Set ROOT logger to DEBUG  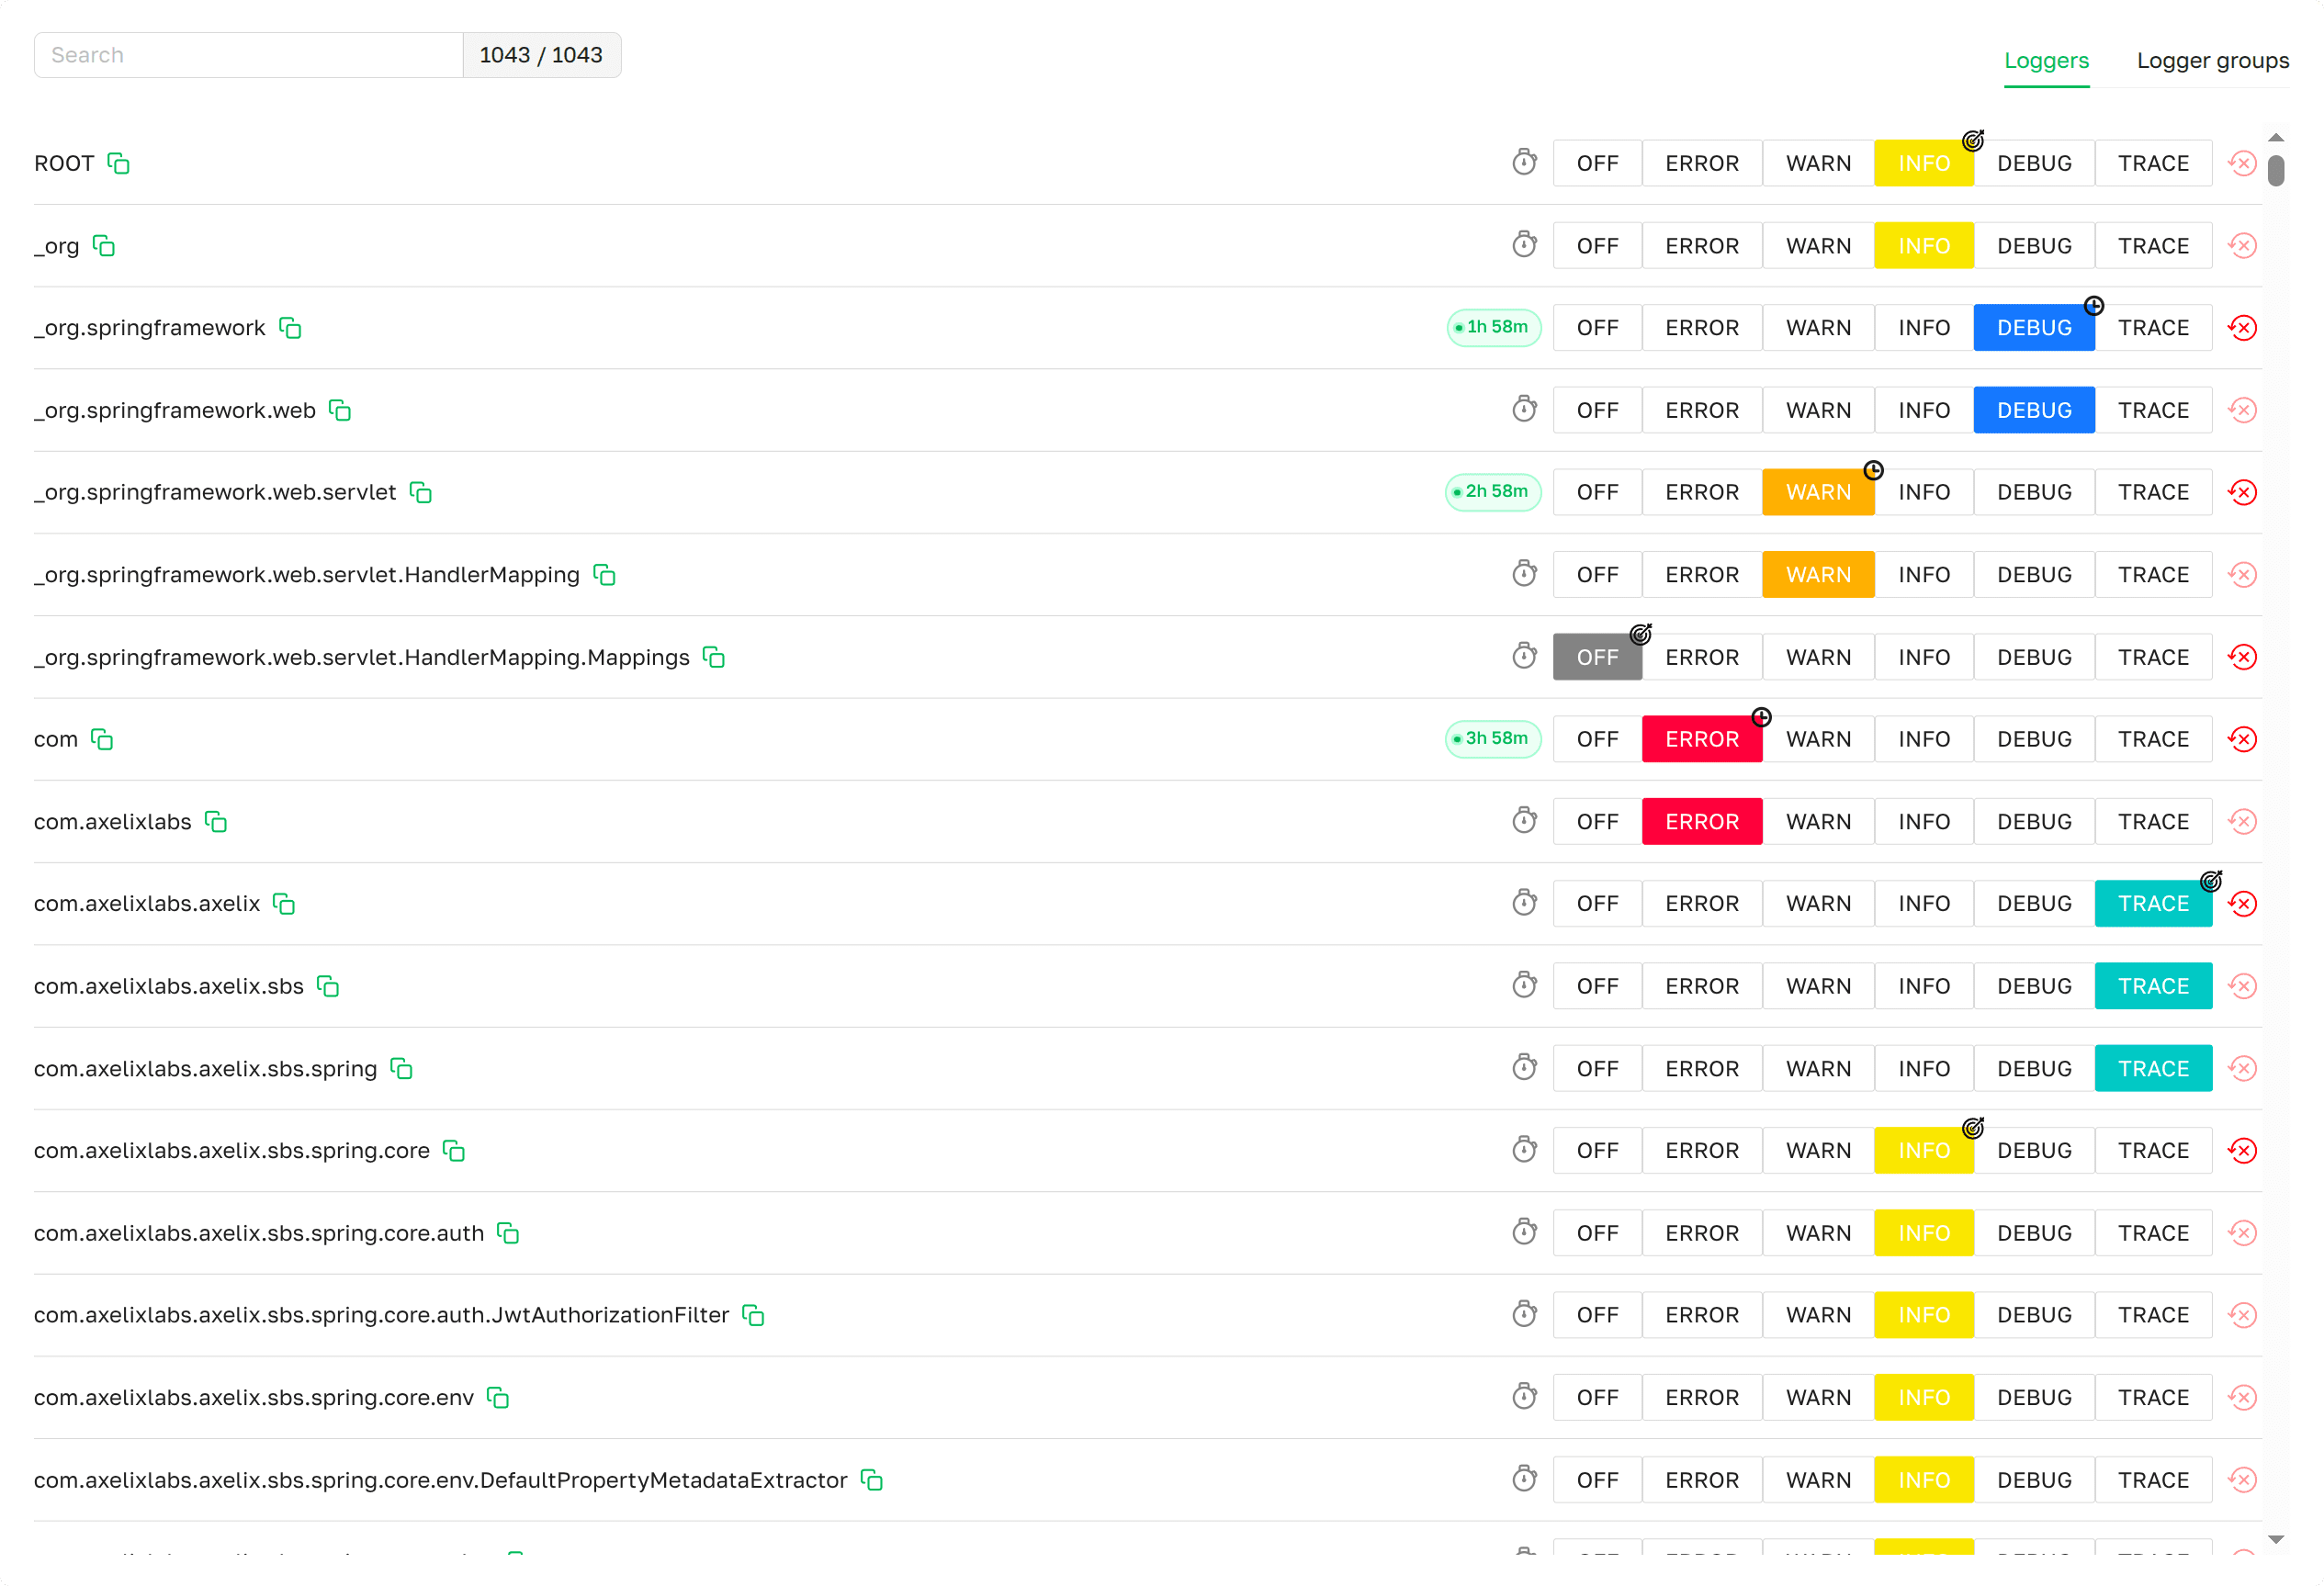tap(2034, 163)
